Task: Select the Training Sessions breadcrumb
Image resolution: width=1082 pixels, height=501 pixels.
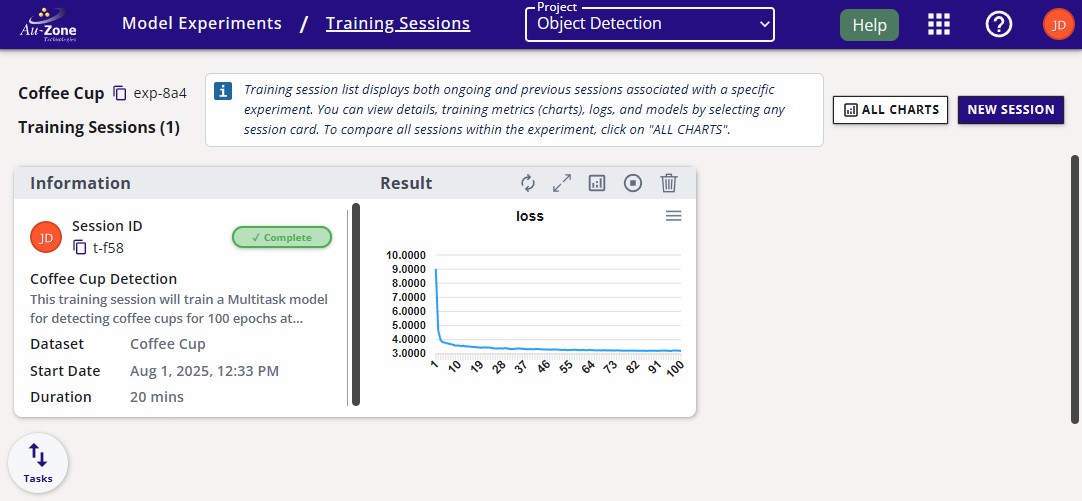Action: pos(397,23)
